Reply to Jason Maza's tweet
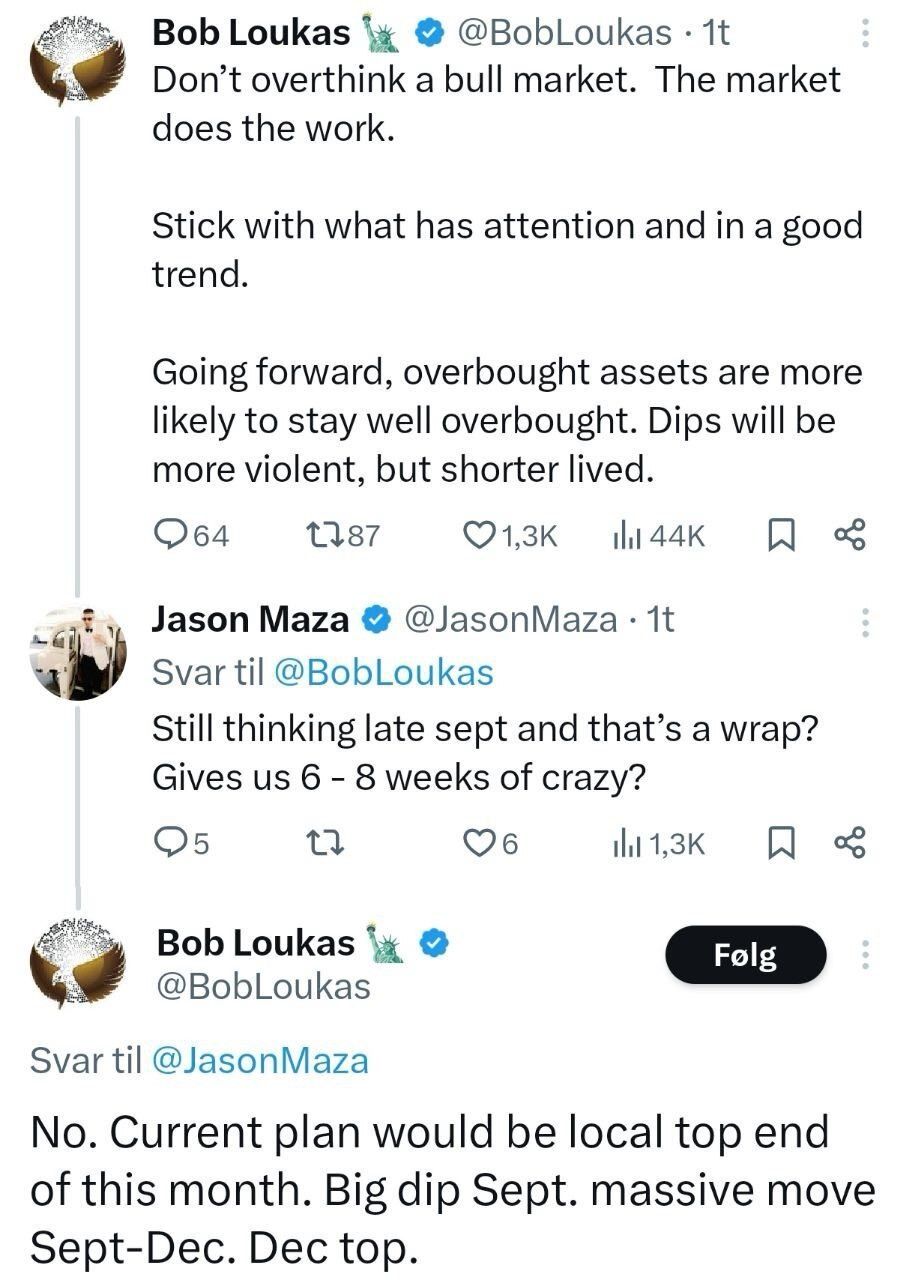This screenshot has width=914, height=1280. 171,844
